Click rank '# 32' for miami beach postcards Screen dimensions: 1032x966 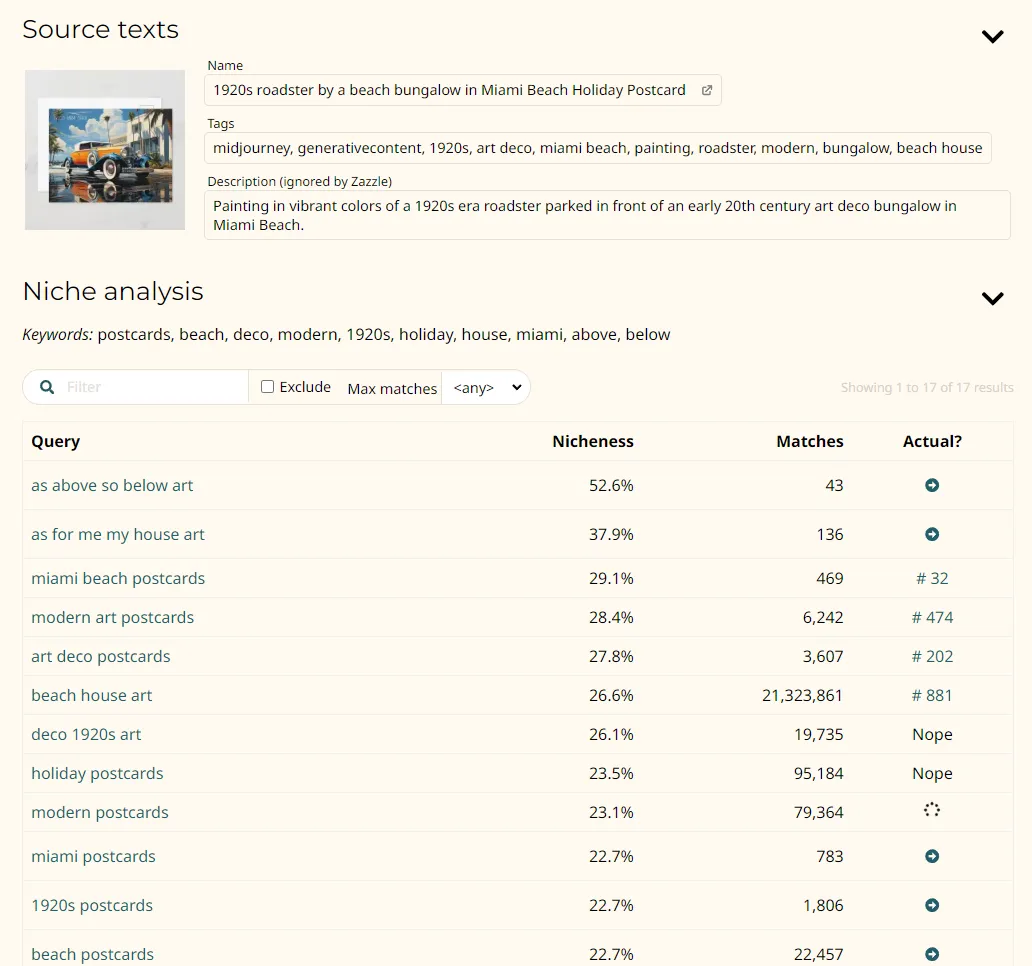tap(932, 578)
